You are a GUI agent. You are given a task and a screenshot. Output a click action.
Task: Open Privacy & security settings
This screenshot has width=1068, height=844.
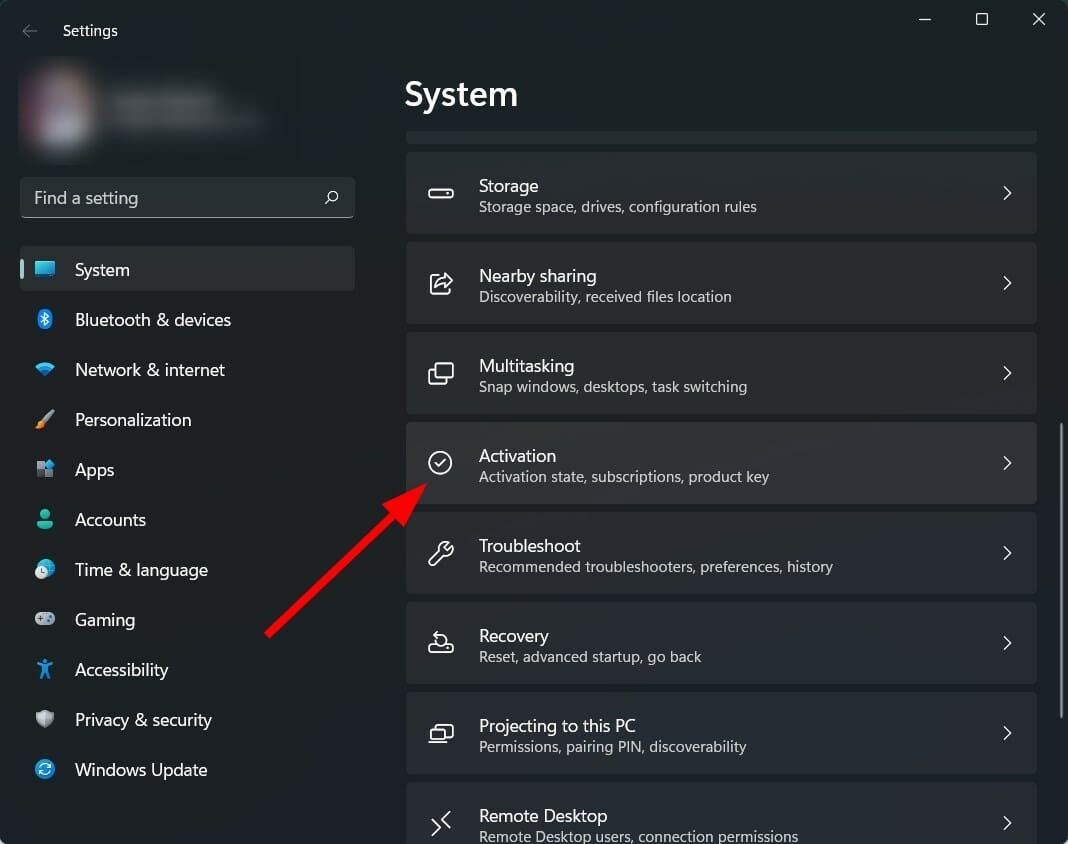142,720
